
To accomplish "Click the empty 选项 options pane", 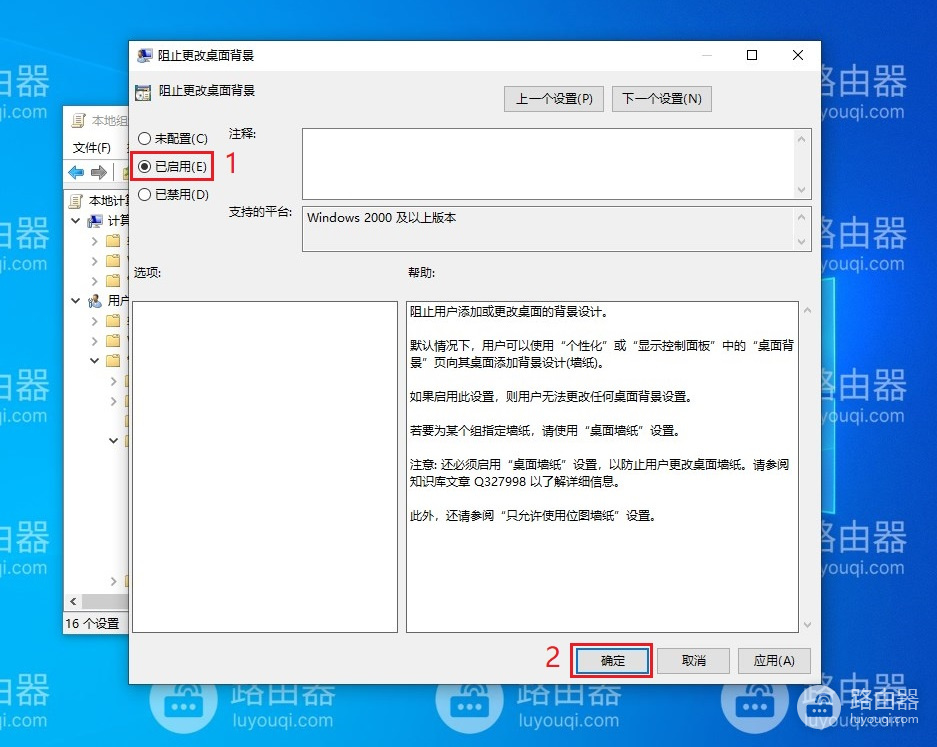I will tap(265, 467).
